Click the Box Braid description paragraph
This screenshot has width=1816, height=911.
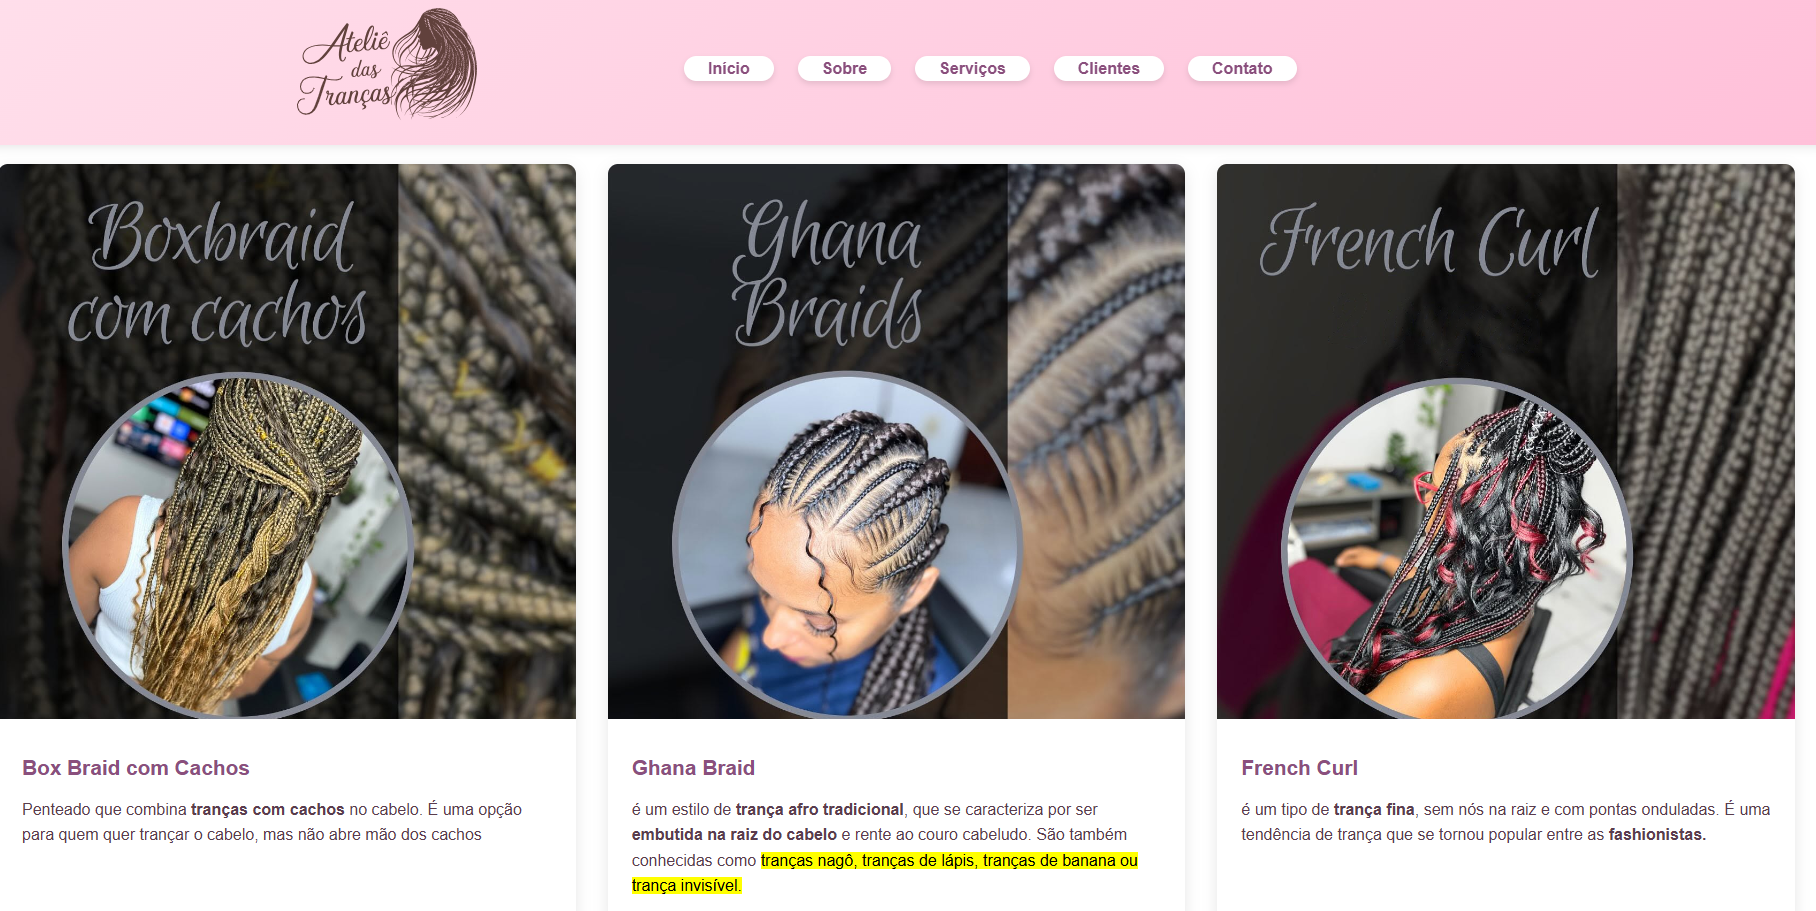pos(272,822)
